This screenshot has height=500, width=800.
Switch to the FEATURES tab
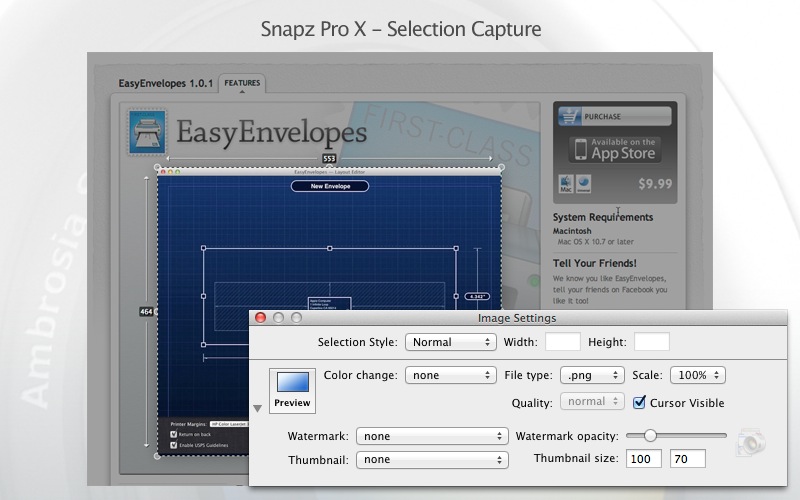[x=242, y=83]
